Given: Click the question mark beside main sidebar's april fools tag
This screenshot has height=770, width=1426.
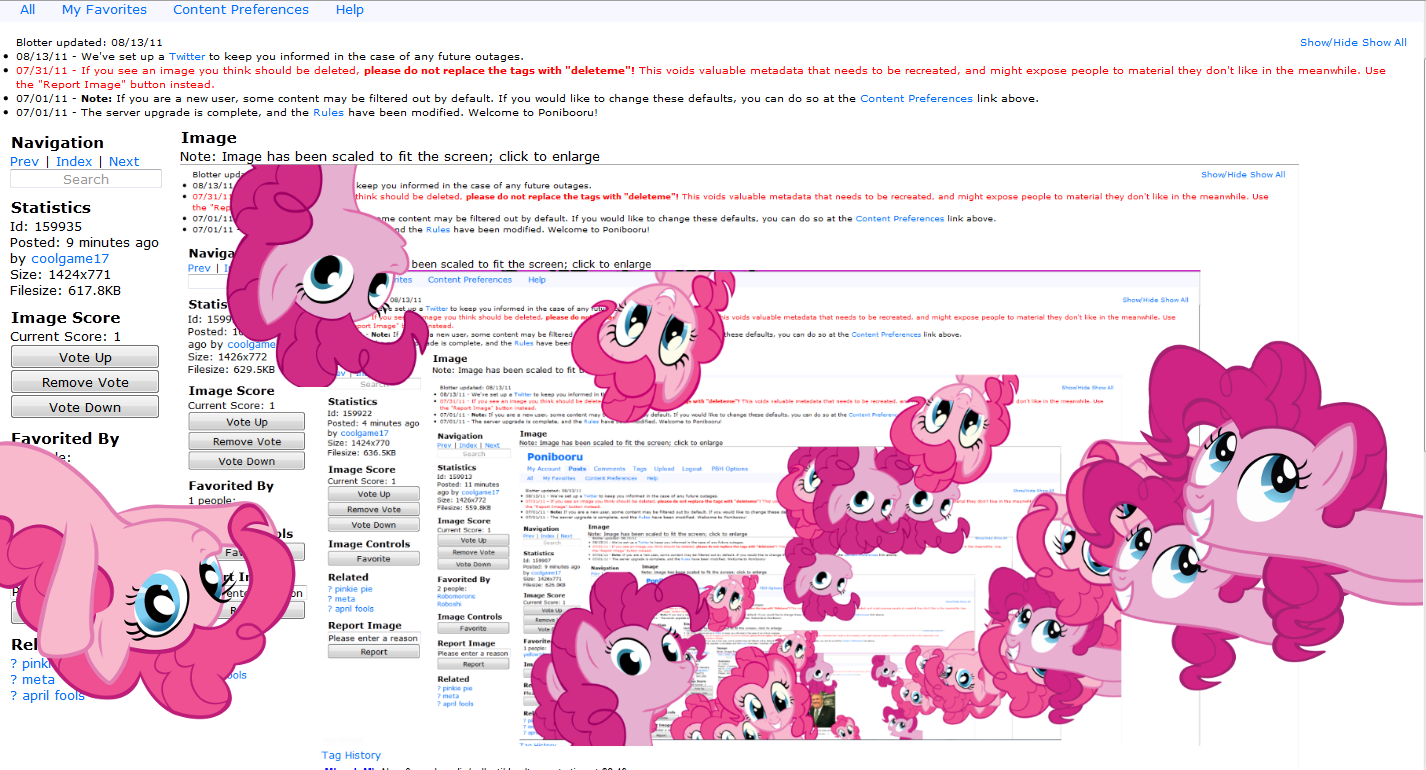Looking at the screenshot, I should [x=14, y=696].
